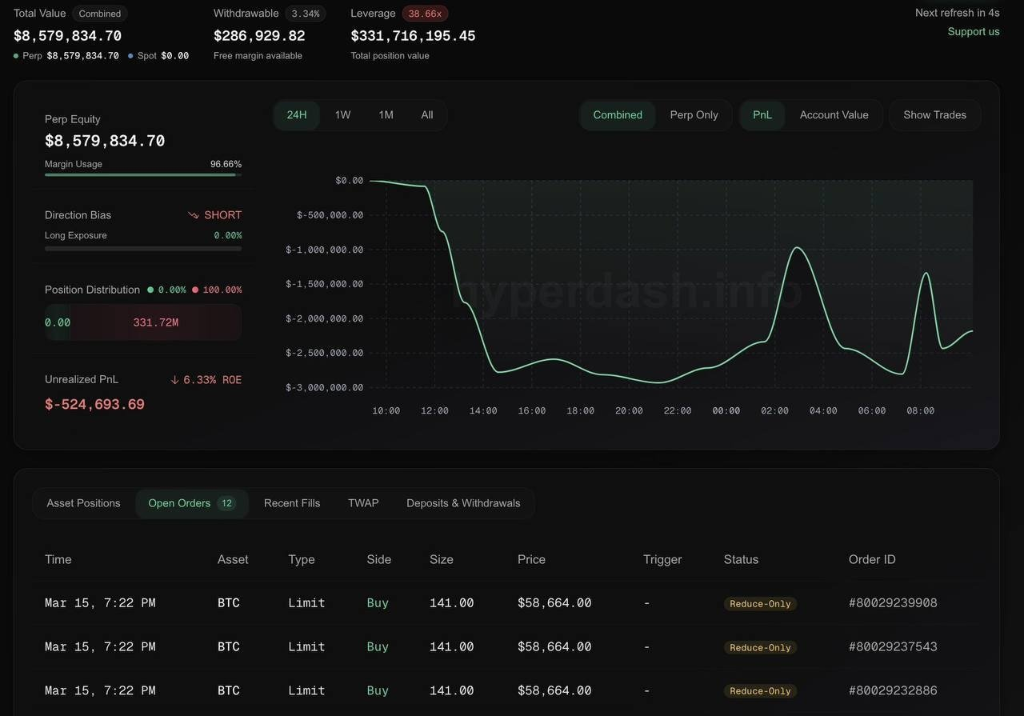Select the 1M time range

click(386, 115)
